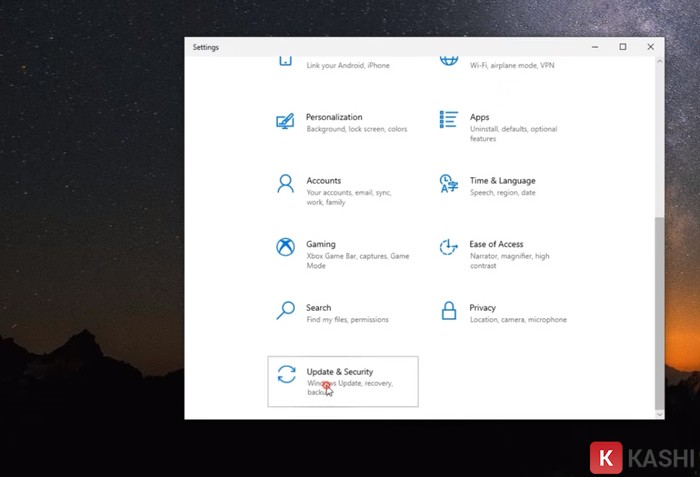
Task: Click the Personalization paintbrush monitor icon
Action: (285, 121)
